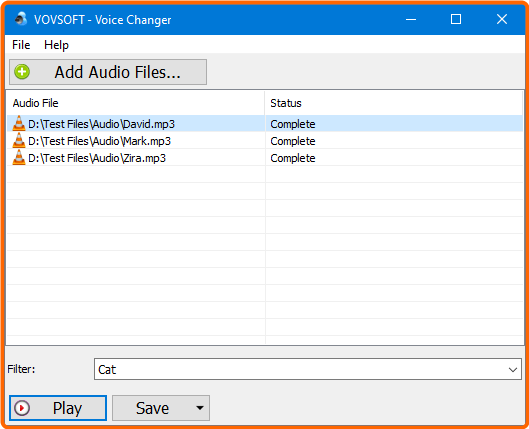Open the File menu
Viewport: 529px width, 429px height.
pyautogui.click(x=21, y=45)
